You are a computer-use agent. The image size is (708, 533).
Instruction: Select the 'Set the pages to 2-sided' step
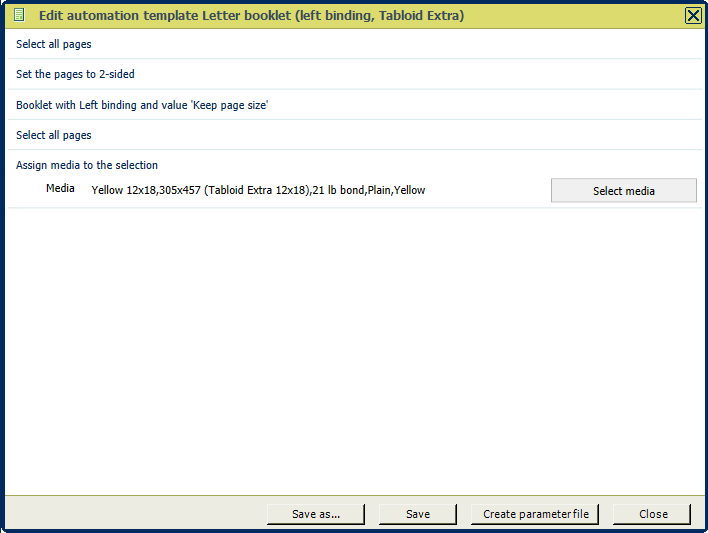354,74
